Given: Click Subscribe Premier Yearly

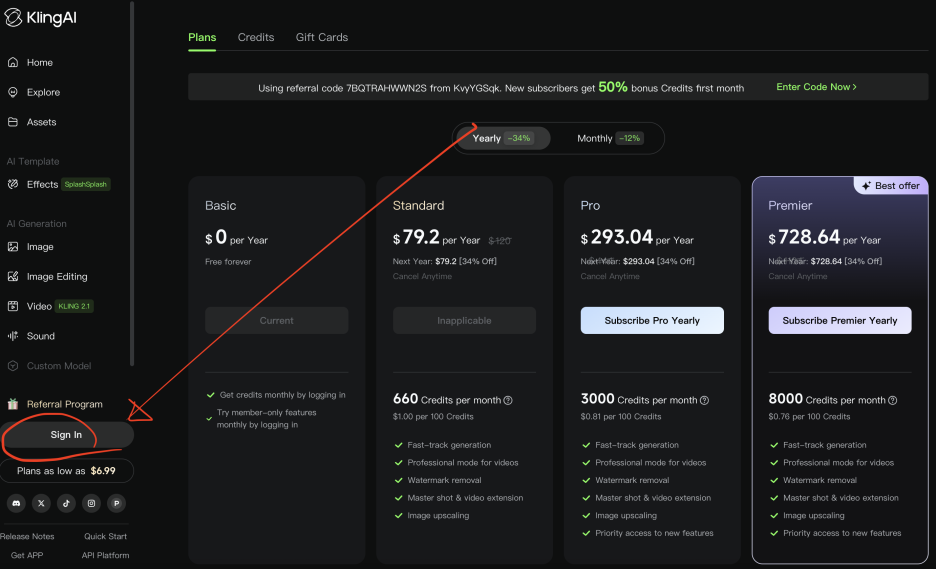Looking at the screenshot, I should click(840, 321).
